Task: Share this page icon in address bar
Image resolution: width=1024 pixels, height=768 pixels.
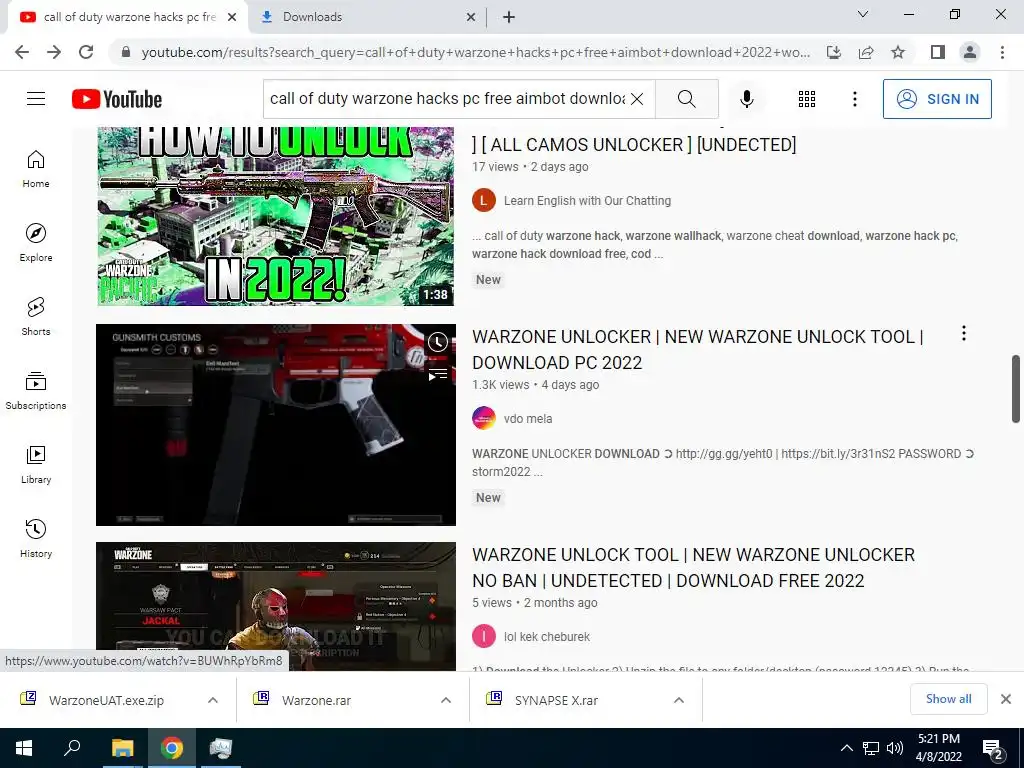Action: 866,52
